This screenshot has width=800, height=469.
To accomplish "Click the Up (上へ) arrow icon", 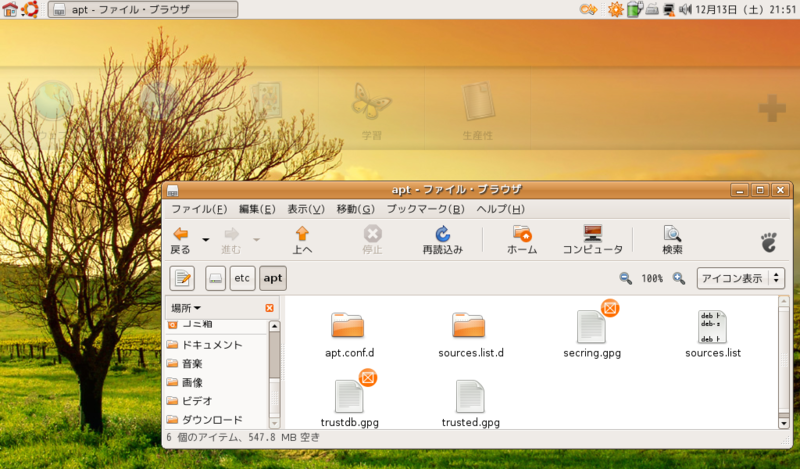I will pos(302,234).
